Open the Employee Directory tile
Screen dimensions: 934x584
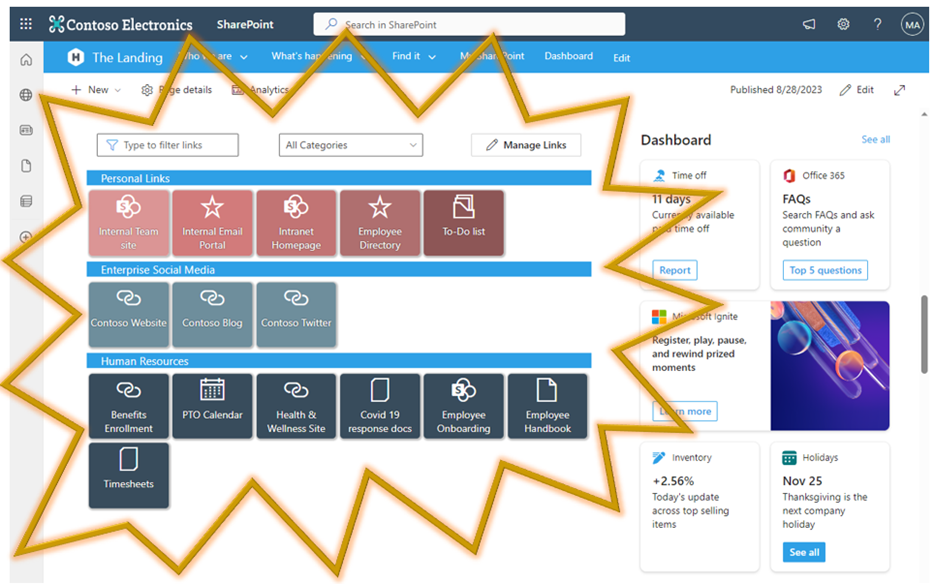pyautogui.click(x=380, y=223)
